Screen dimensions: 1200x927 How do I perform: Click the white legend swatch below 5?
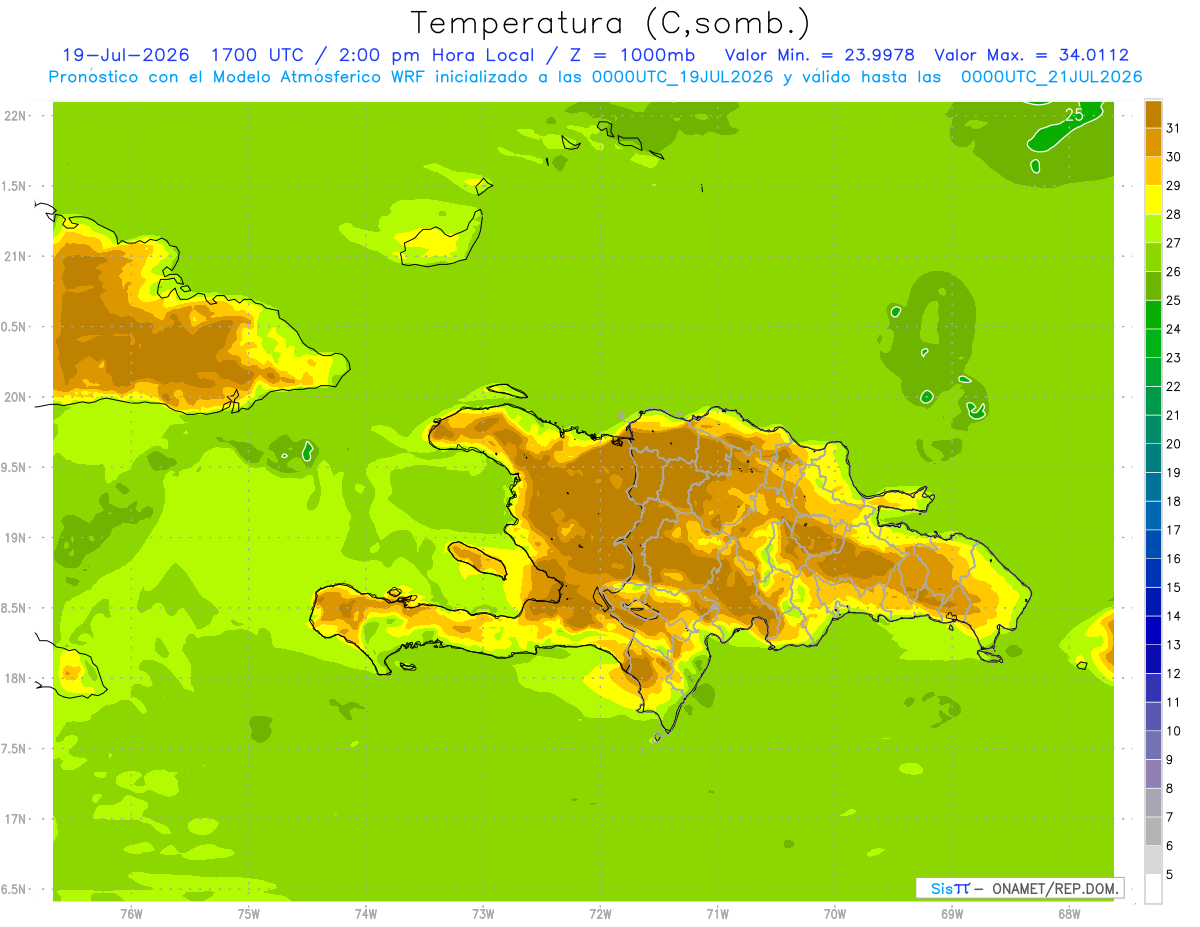coord(1154,889)
